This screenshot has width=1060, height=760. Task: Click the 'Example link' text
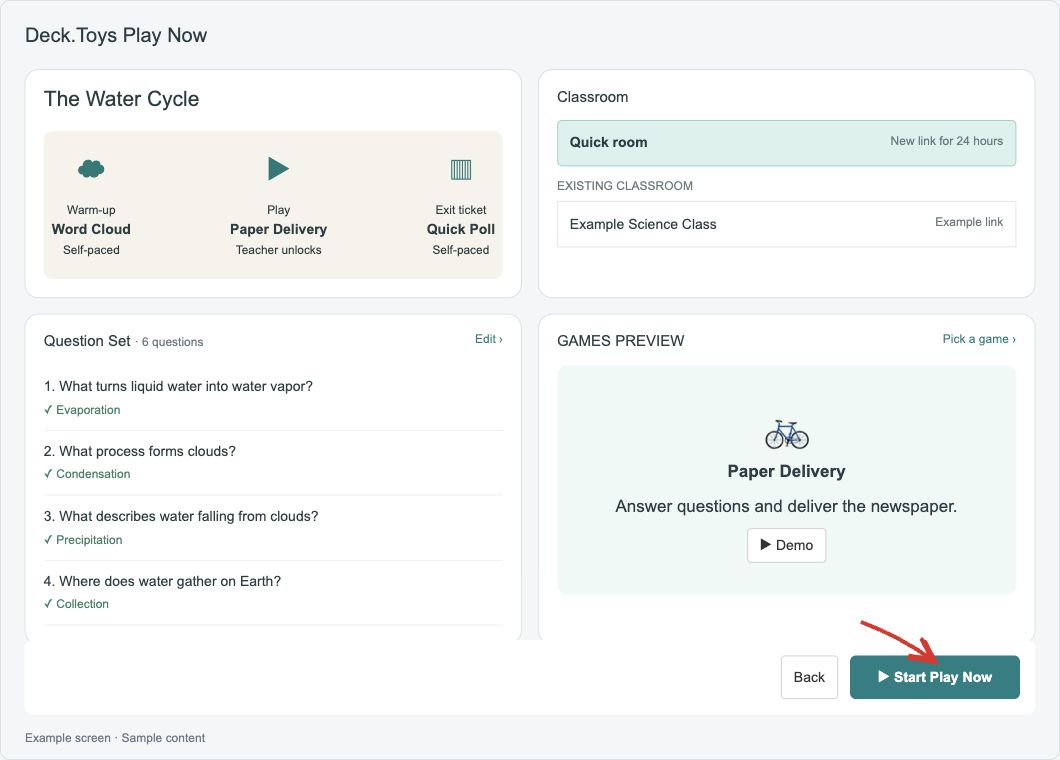coord(969,222)
